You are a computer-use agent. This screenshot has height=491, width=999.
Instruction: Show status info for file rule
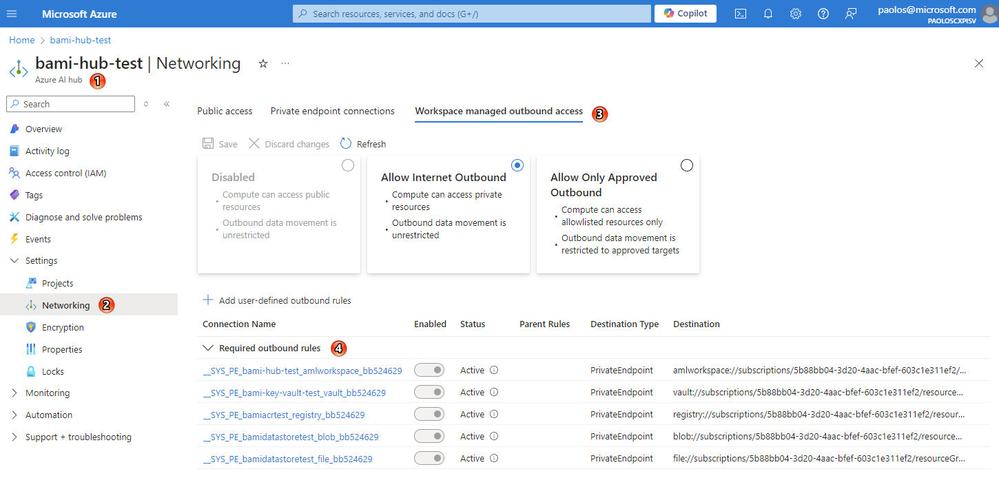pyautogui.click(x=494, y=459)
